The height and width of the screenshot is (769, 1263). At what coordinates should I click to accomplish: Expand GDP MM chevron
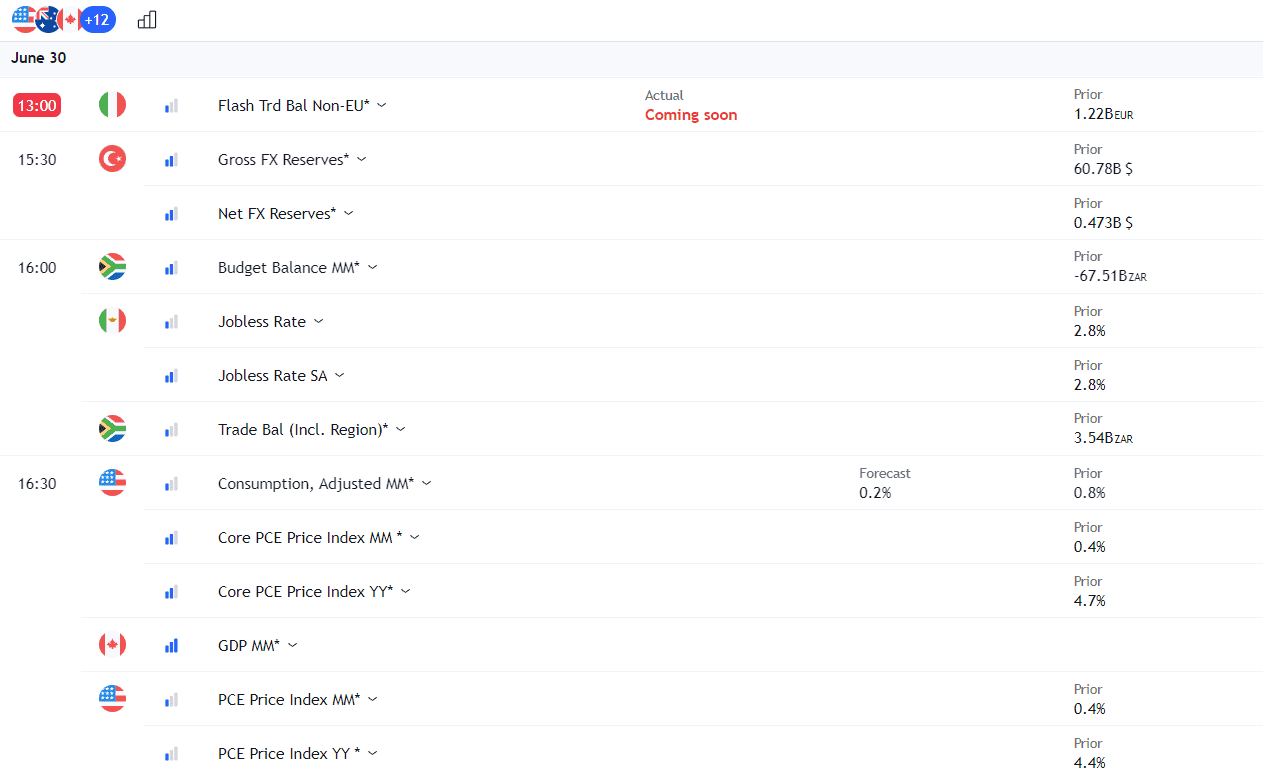pos(292,645)
